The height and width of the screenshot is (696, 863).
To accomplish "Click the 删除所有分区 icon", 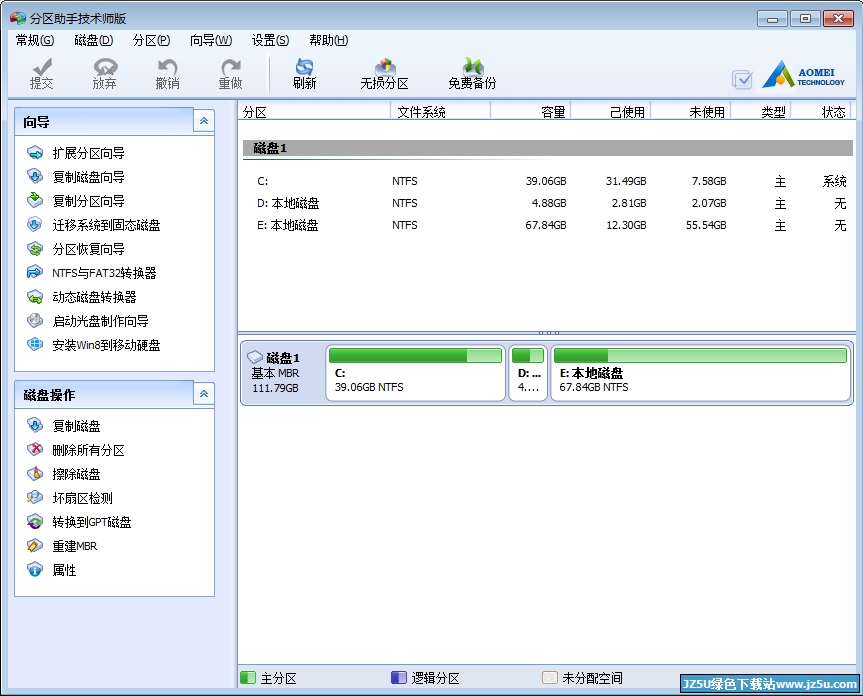I will (x=35, y=450).
